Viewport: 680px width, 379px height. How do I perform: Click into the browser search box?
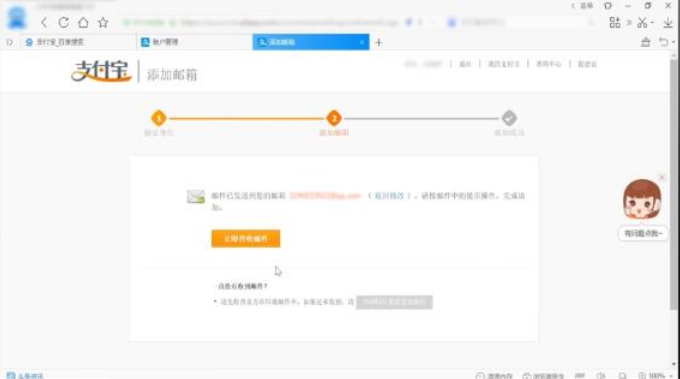coord(520,23)
